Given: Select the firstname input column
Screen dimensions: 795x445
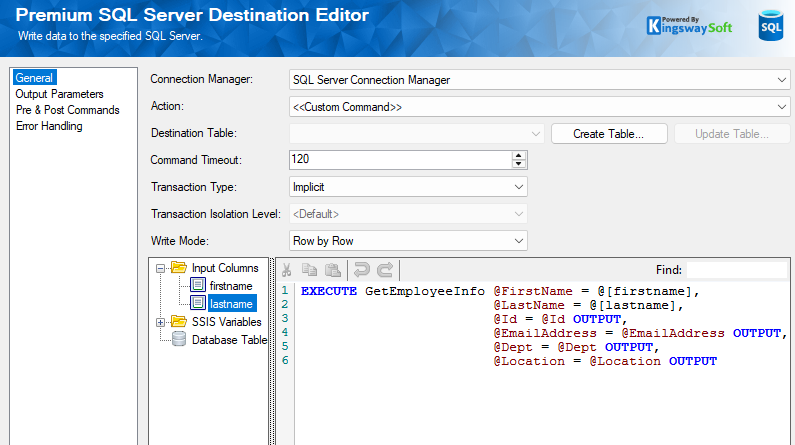Looking at the screenshot, I should tap(231, 285).
